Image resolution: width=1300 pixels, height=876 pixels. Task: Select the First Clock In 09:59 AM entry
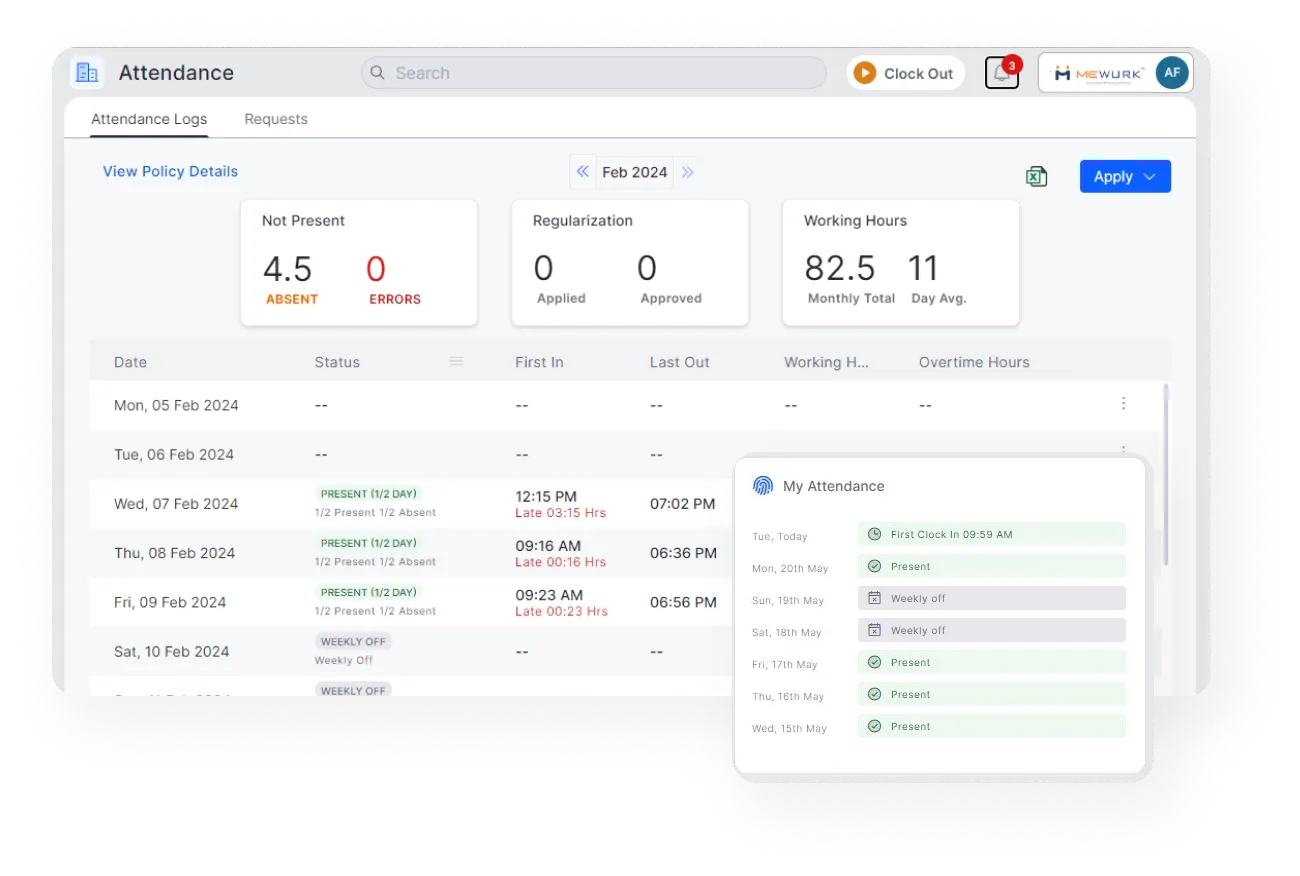991,534
